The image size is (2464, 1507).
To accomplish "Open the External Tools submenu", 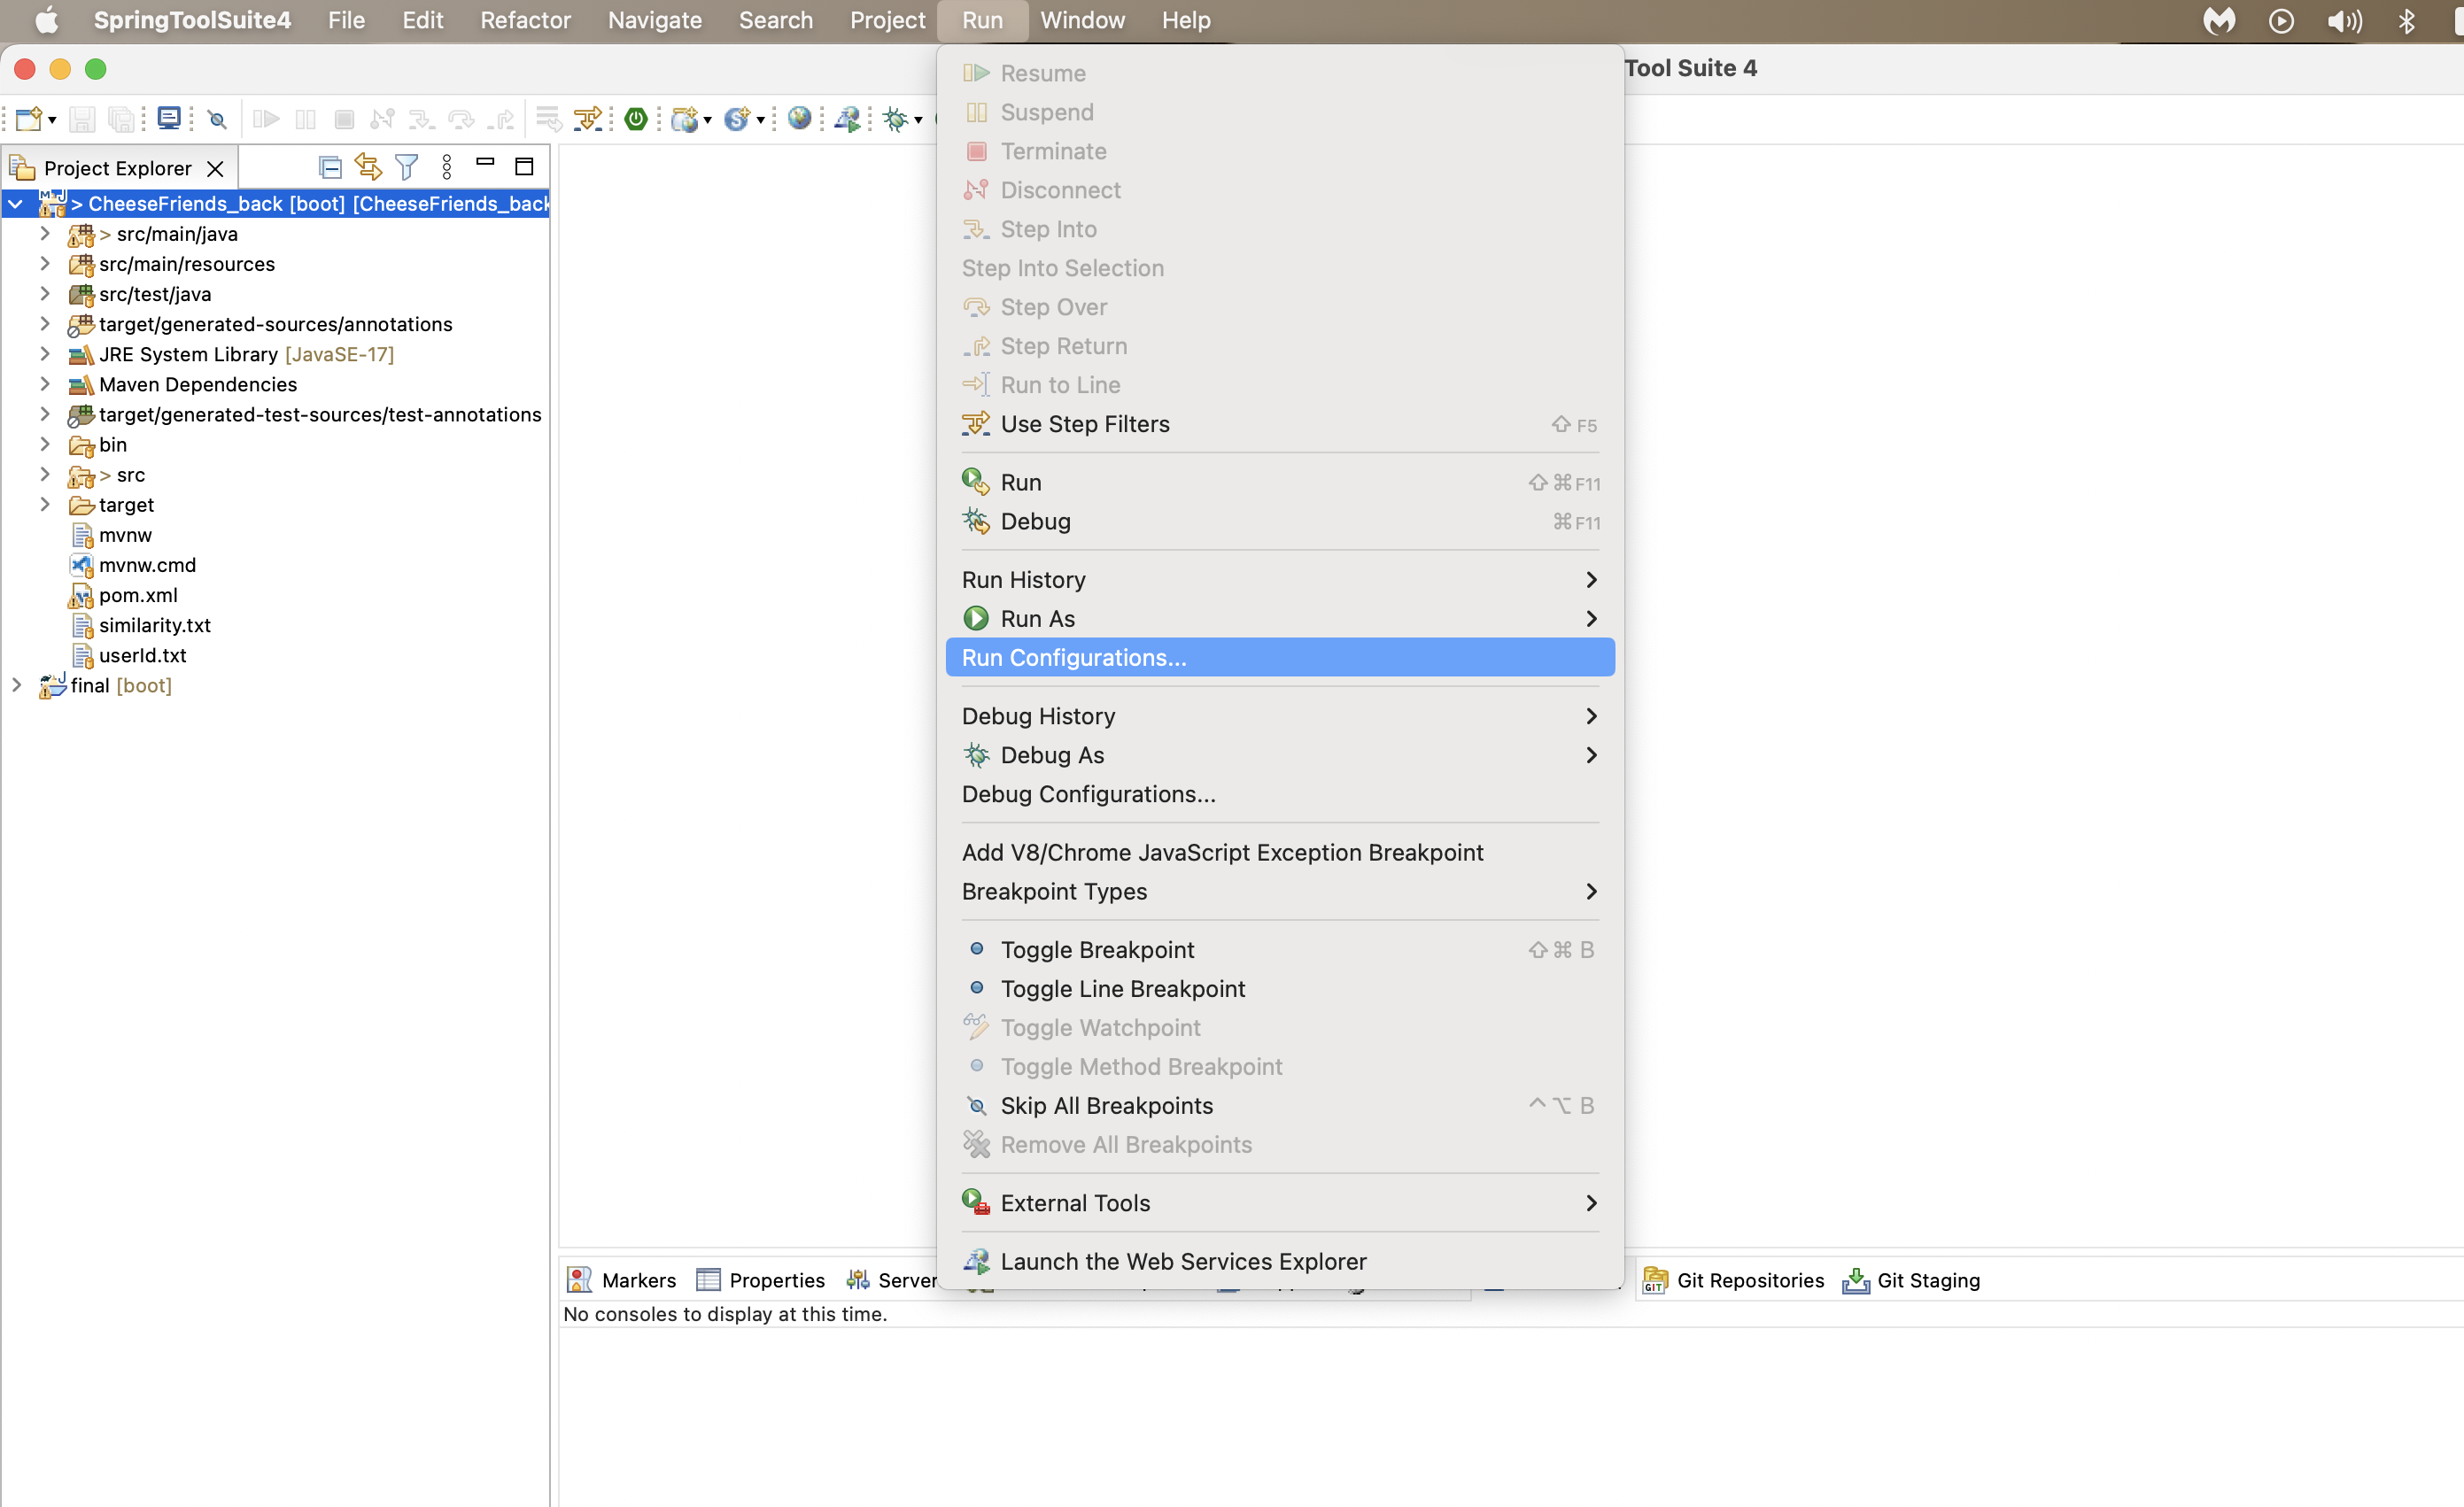I will (1280, 1203).
